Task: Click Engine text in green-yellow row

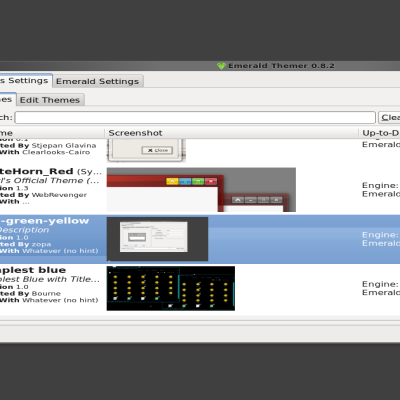Action: 381,235
